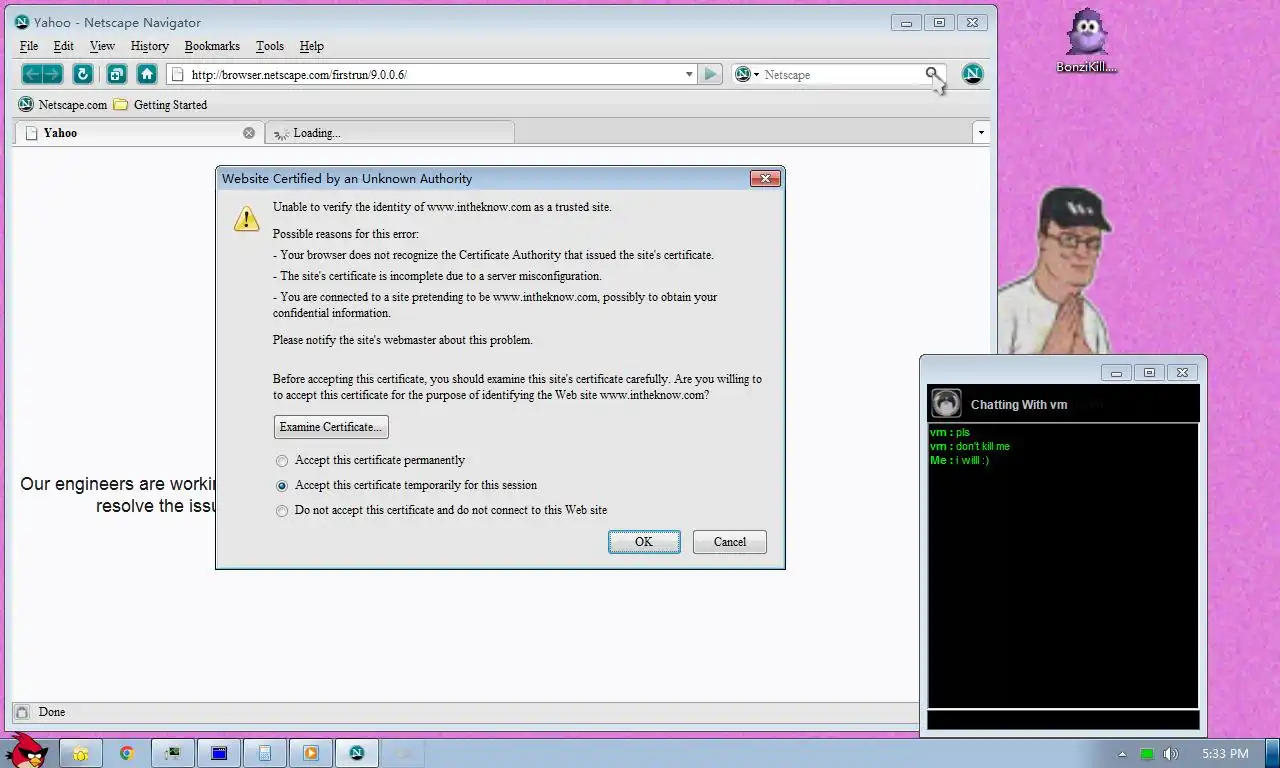
Task: Show hidden tray icons arrow
Action: pyautogui.click(x=1122, y=754)
